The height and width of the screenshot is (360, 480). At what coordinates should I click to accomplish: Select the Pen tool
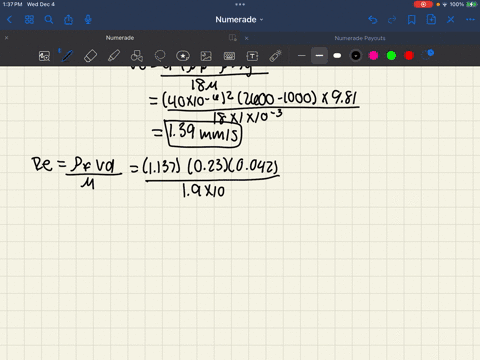pyautogui.click(x=67, y=56)
